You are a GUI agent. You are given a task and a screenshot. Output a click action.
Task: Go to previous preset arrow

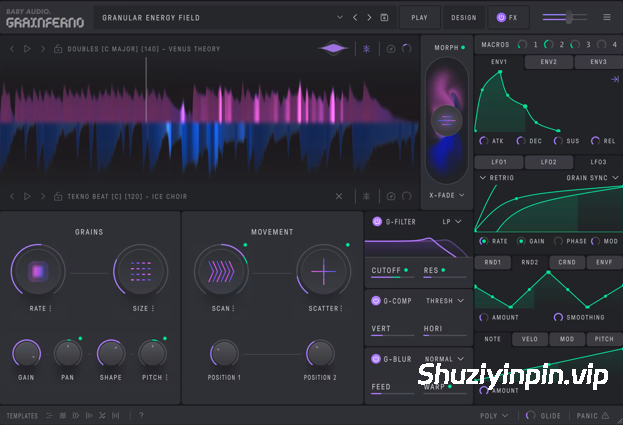tap(355, 17)
